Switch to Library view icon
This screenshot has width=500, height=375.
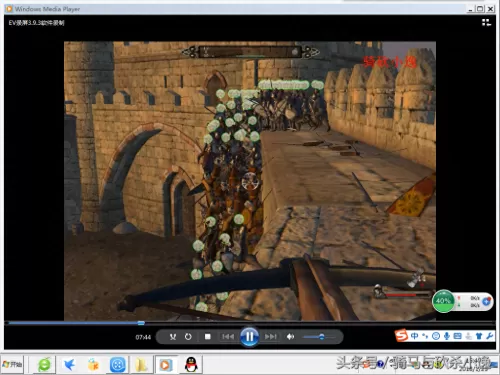point(486,23)
